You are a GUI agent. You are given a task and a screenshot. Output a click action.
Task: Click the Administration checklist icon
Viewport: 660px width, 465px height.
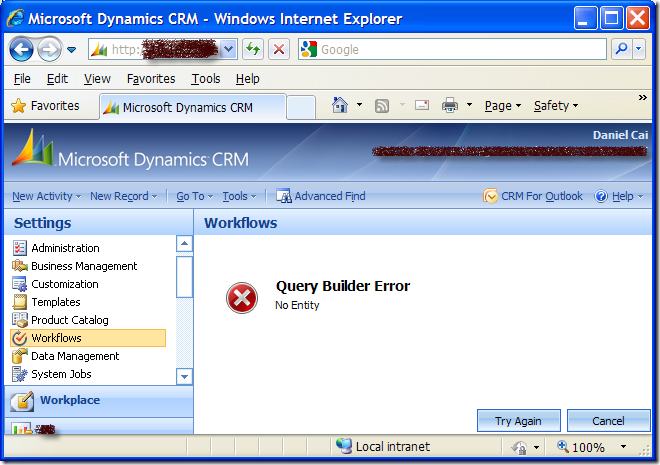coord(19,248)
